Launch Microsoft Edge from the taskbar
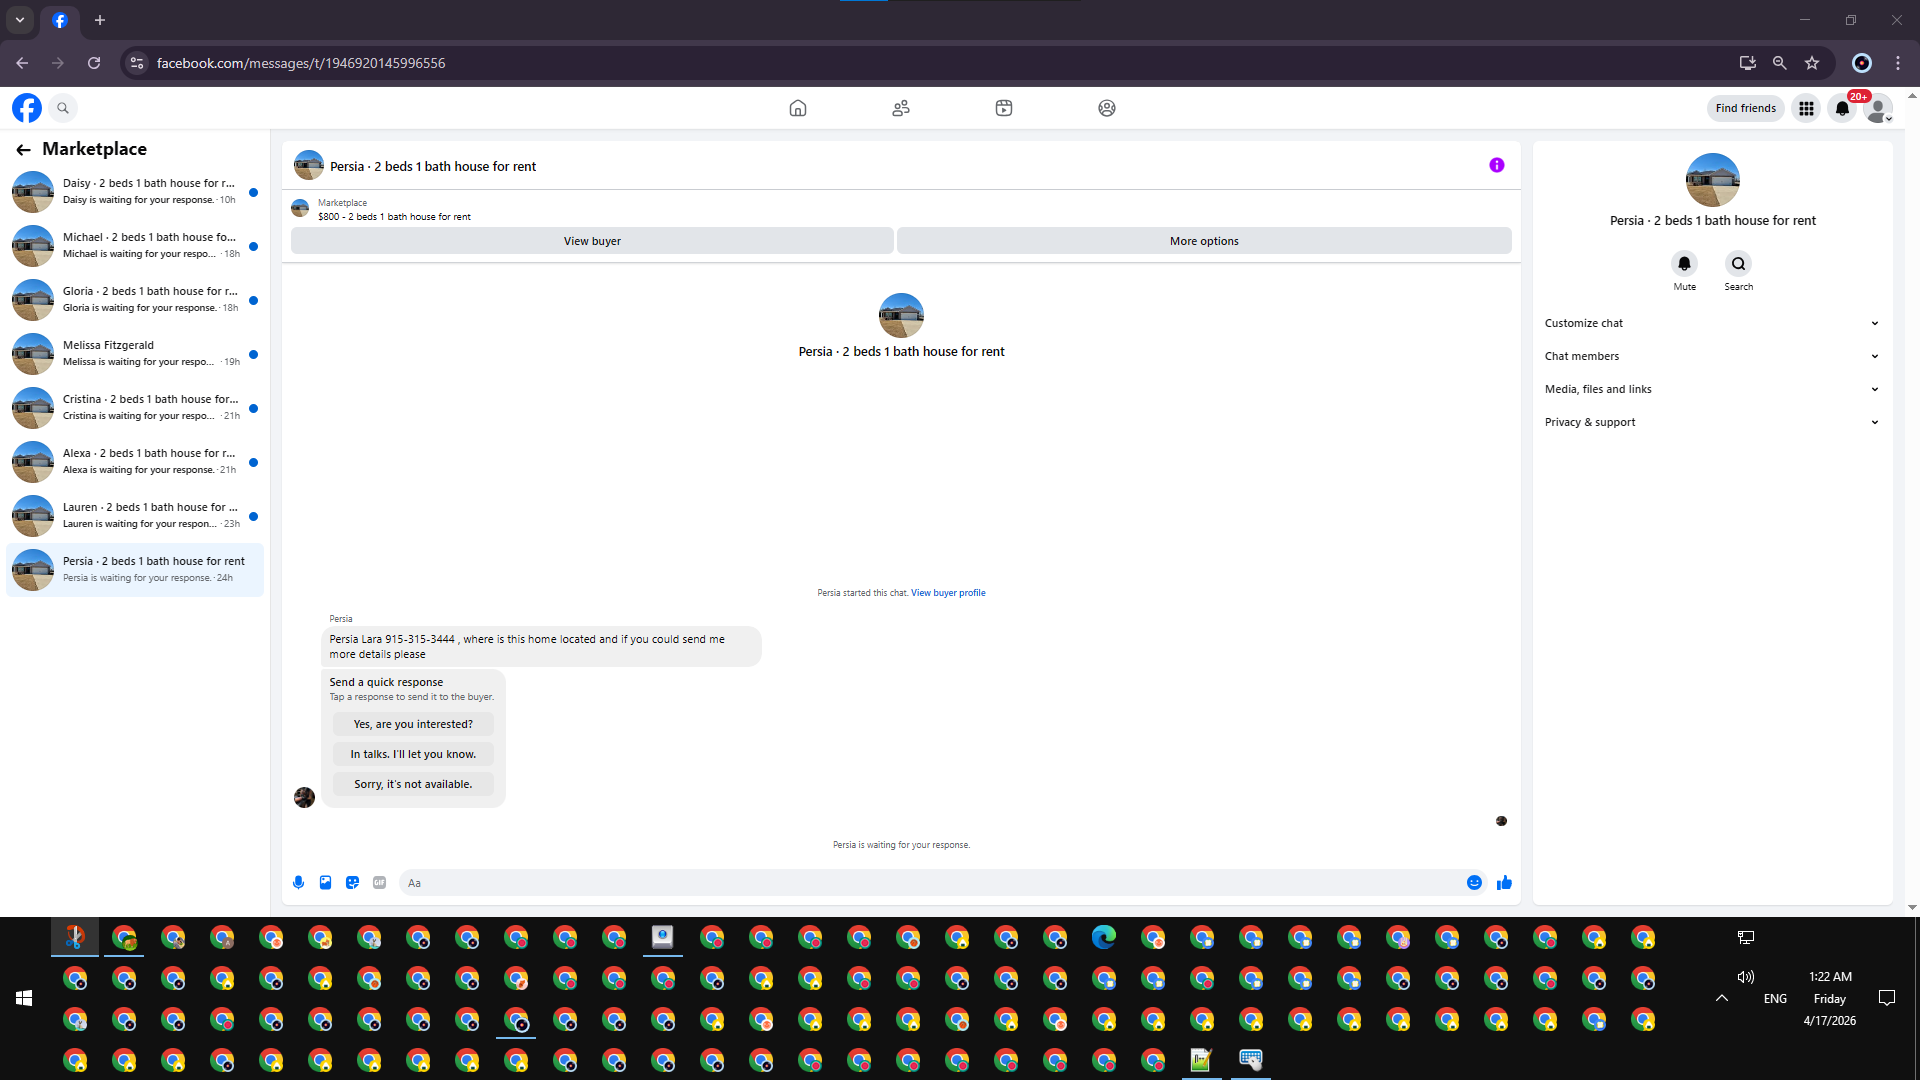The height and width of the screenshot is (1080, 1920). [1104, 937]
